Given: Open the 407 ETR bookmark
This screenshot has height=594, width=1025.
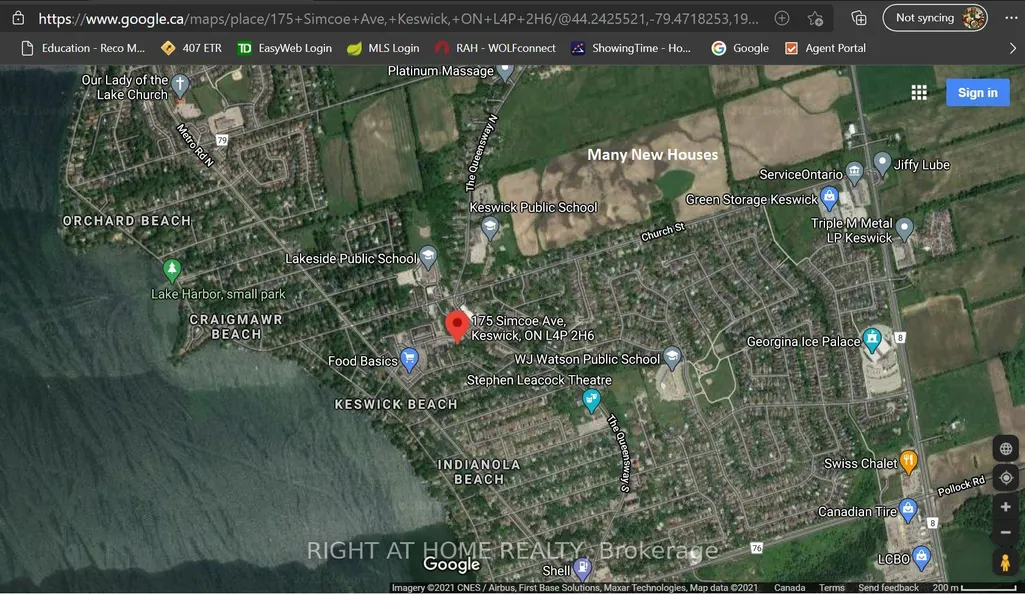Looking at the screenshot, I should [x=192, y=48].
